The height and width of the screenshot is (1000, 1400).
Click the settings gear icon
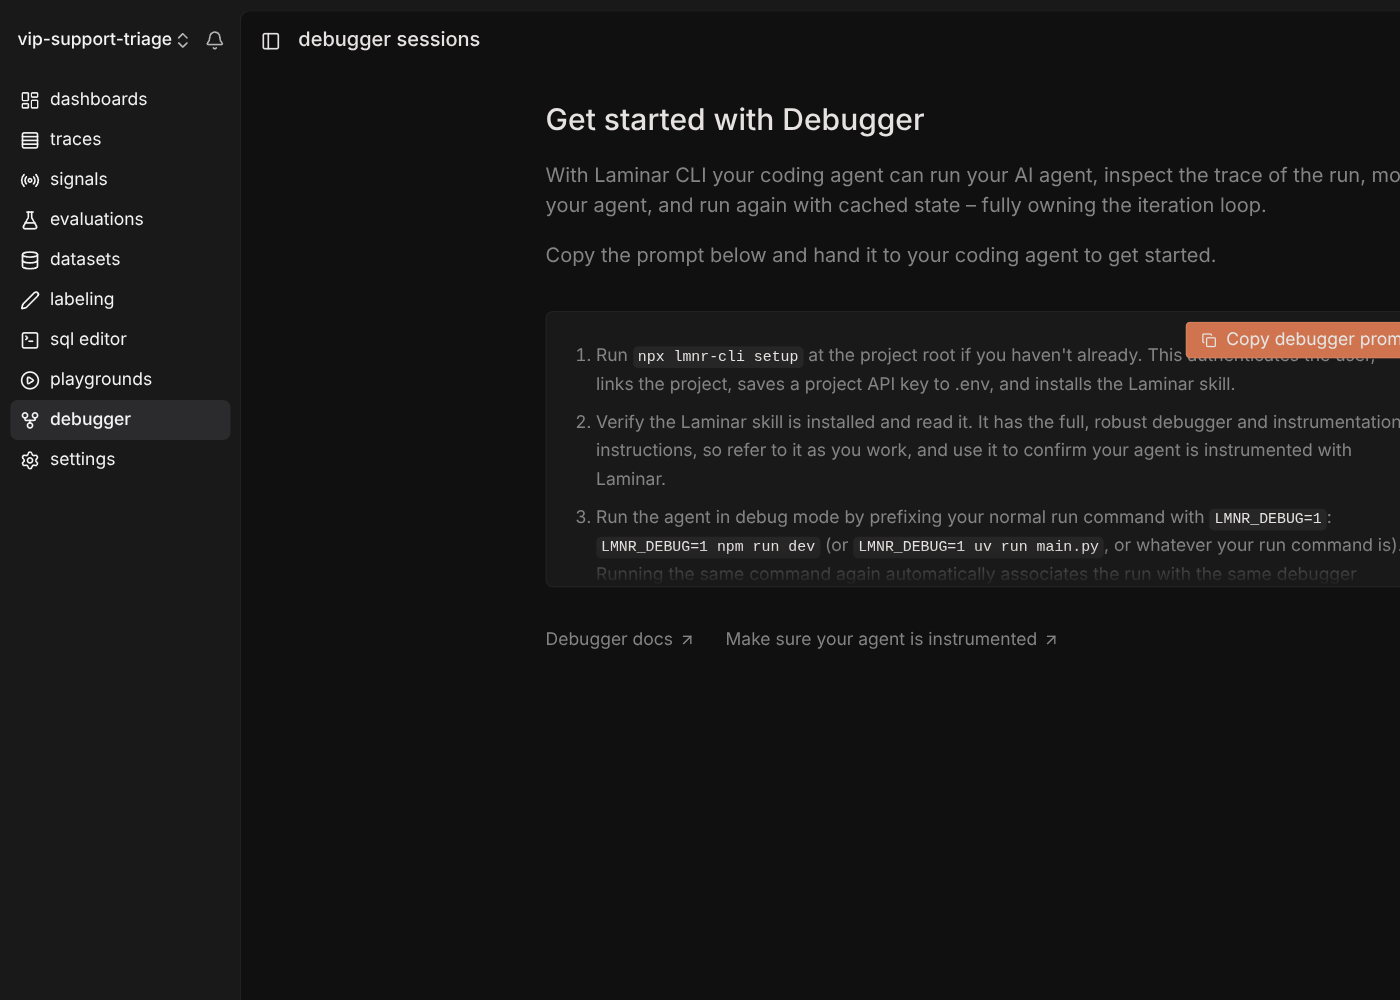(x=30, y=460)
